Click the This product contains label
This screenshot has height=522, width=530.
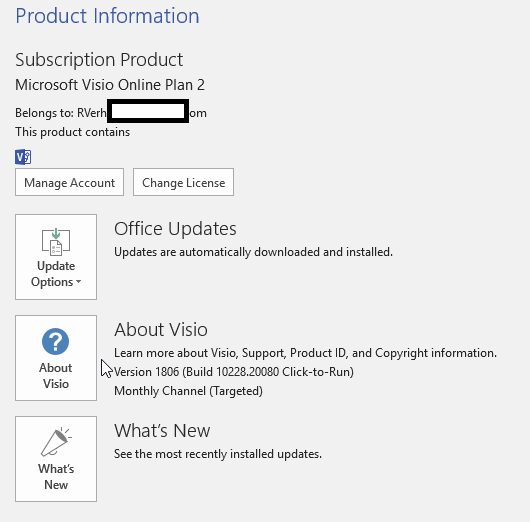(72, 132)
